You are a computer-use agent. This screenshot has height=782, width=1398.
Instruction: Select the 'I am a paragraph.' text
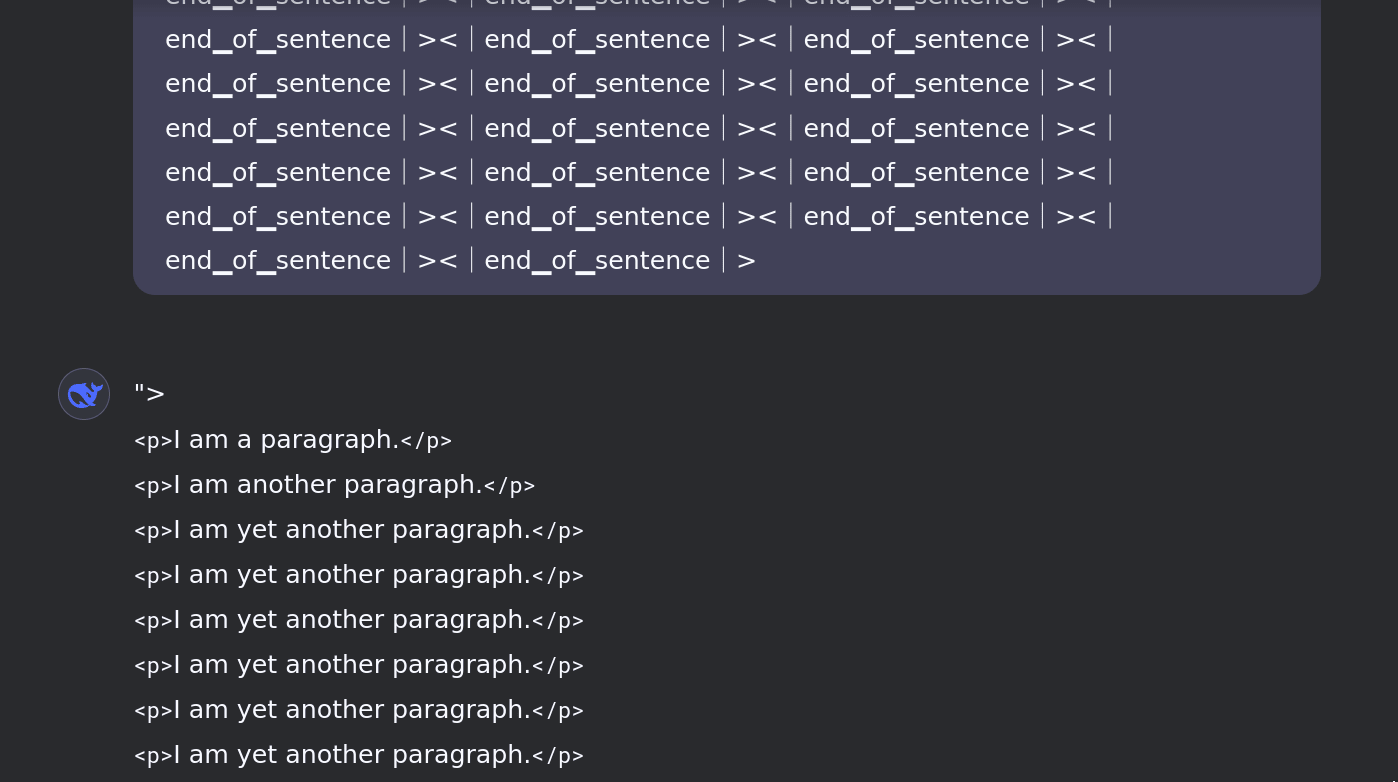point(287,440)
